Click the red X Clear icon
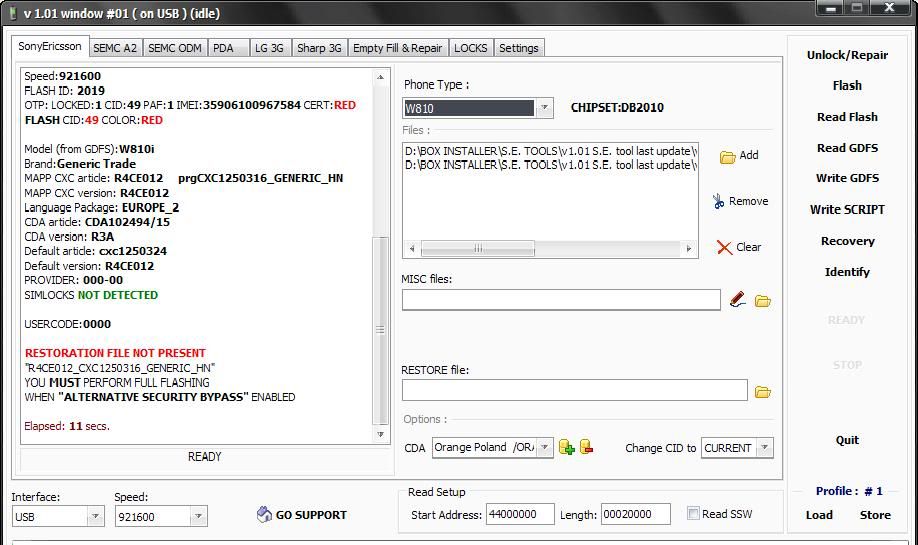Screen dimensions: 918x545 (x=724, y=248)
